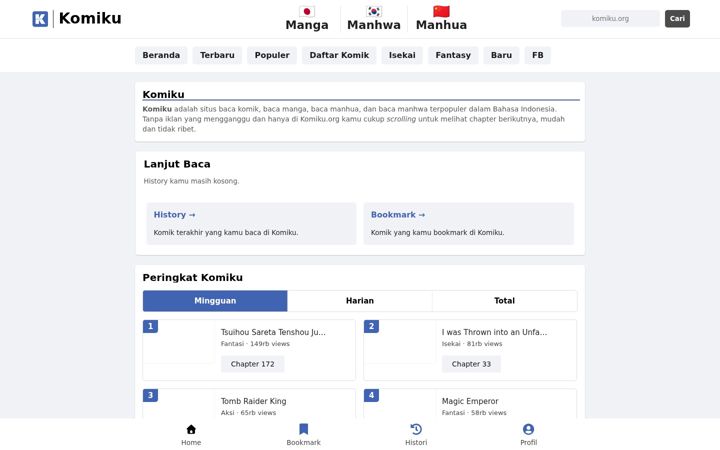This screenshot has height=450, width=720.
Task: Open the FB menu item
Action: (x=538, y=55)
